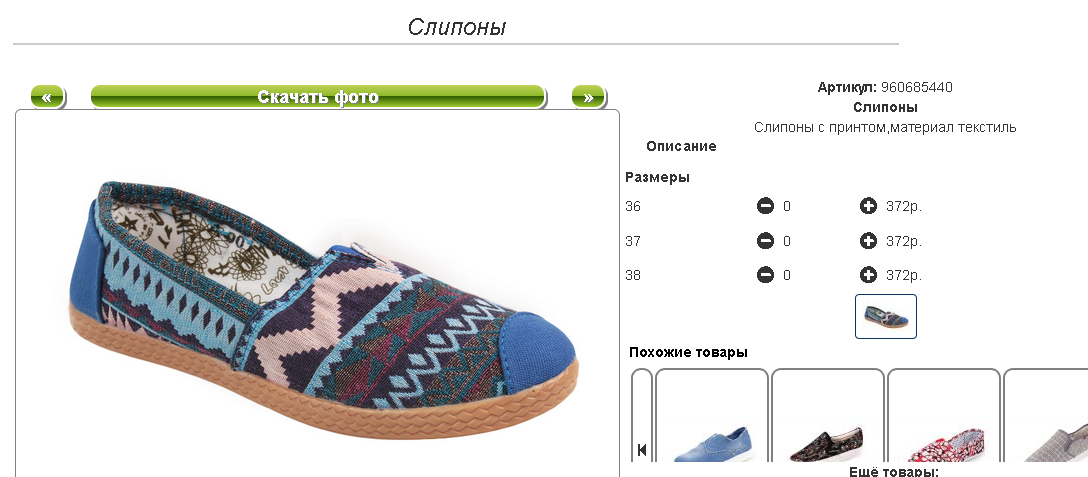Click the Похожие товары heading
The height and width of the screenshot is (477, 1088).
(688, 352)
